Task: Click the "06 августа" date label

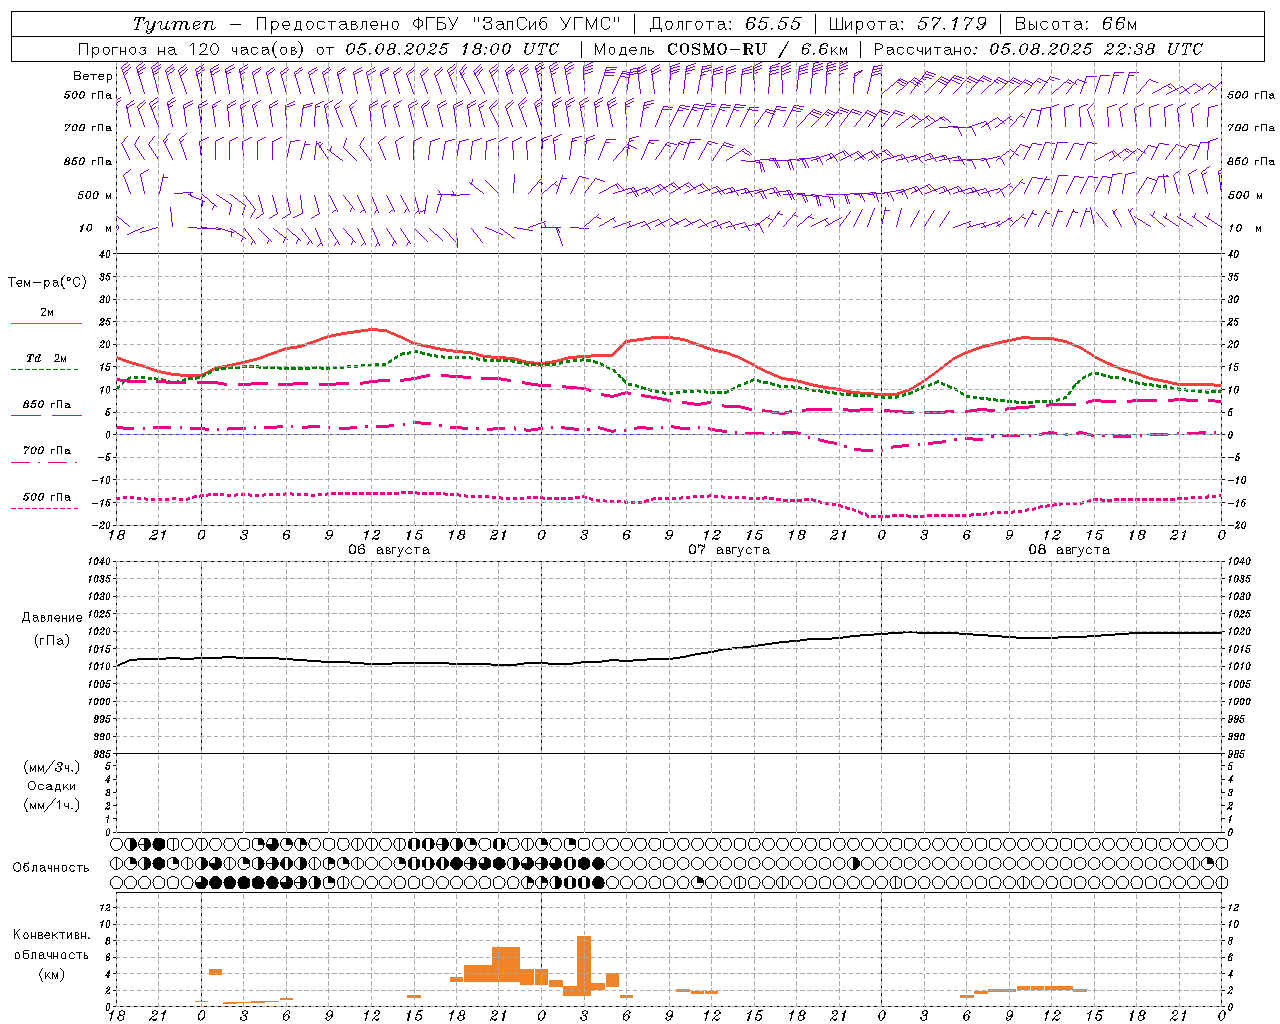Action: tap(389, 550)
